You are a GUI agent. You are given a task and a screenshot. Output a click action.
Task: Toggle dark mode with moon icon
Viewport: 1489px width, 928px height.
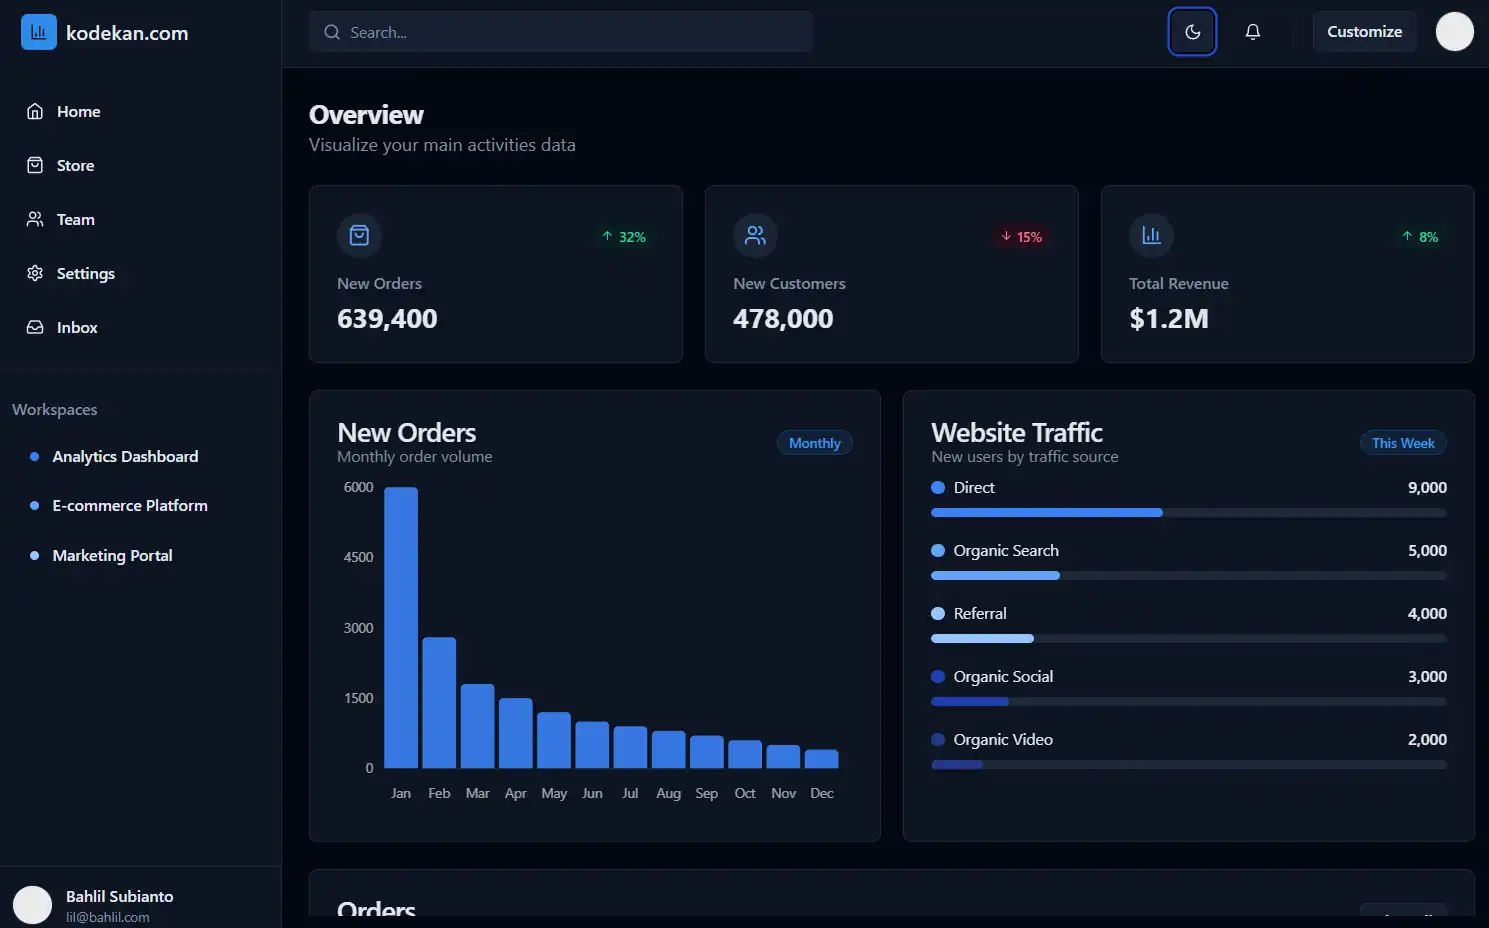pyautogui.click(x=1192, y=32)
